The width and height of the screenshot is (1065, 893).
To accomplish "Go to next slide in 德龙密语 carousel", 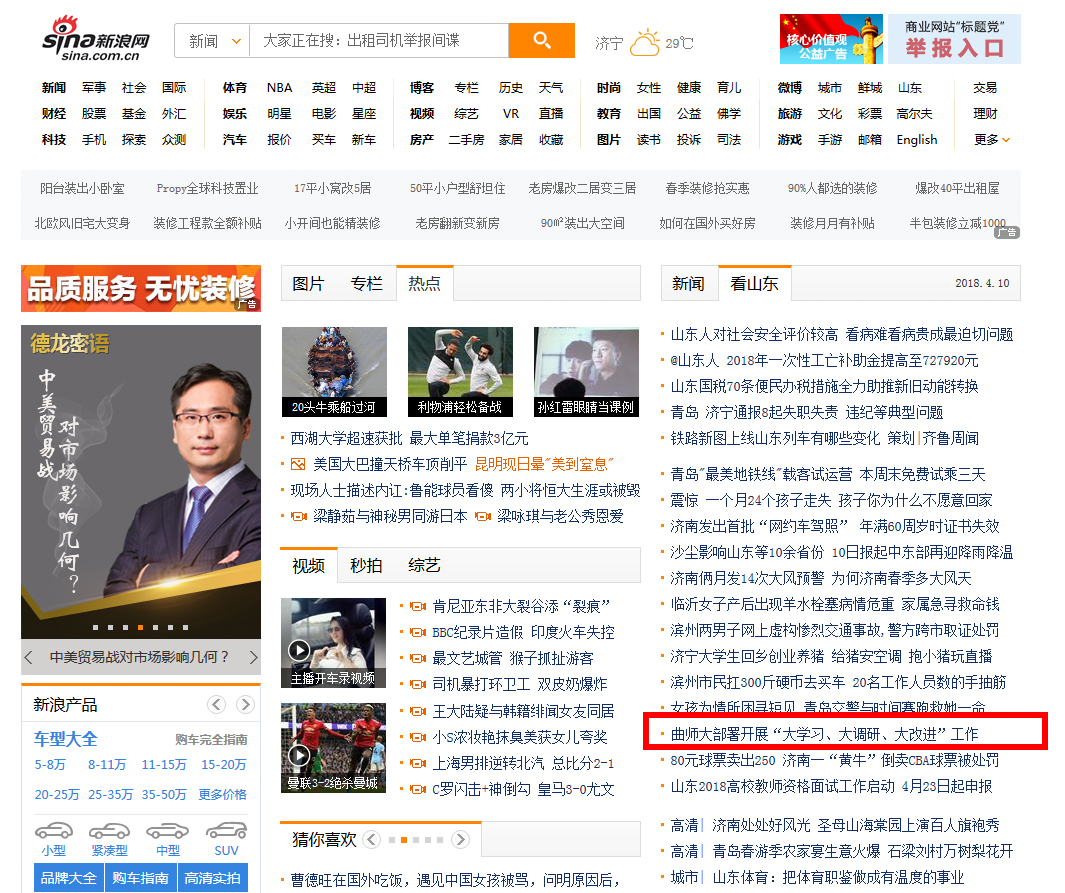I will [x=253, y=657].
